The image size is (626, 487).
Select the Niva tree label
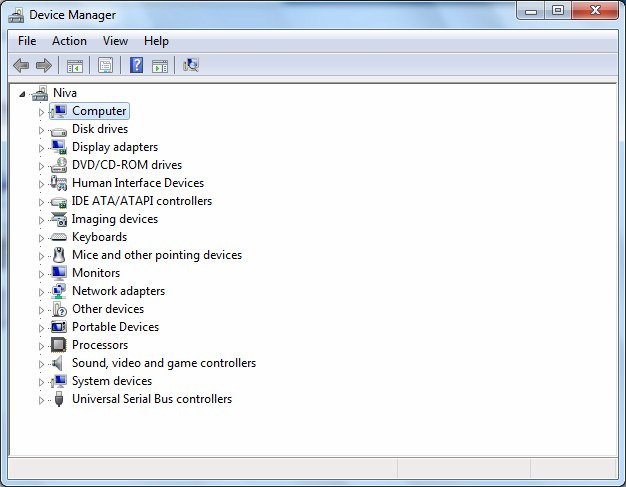(65, 93)
